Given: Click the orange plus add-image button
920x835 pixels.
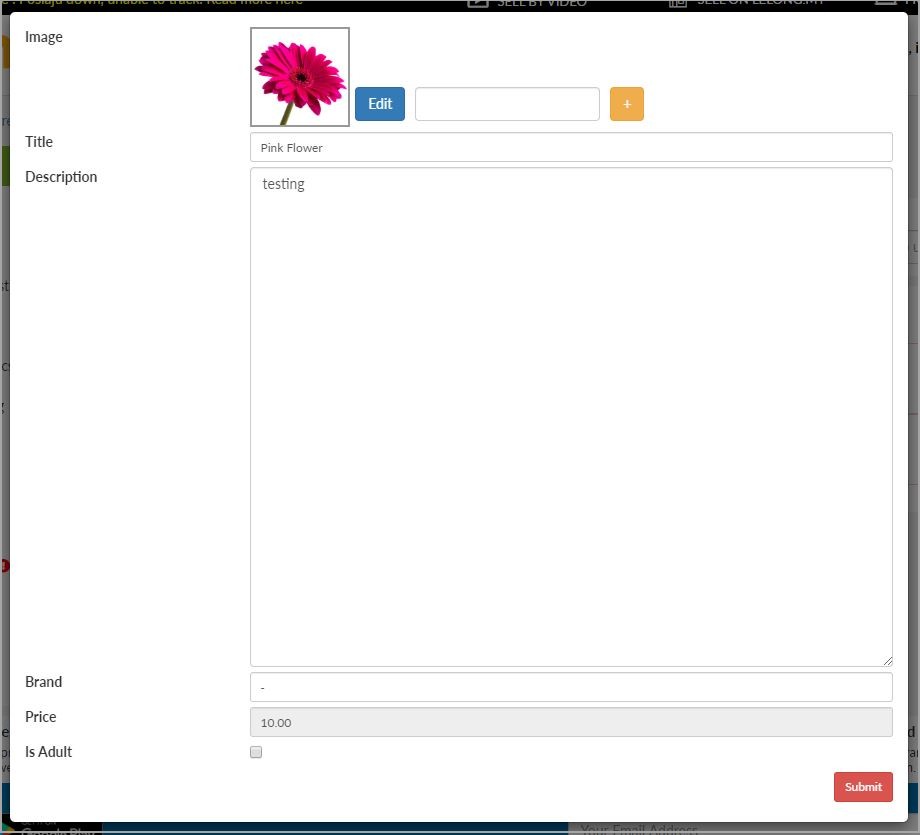Looking at the screenshot, I should coord(627,104).
